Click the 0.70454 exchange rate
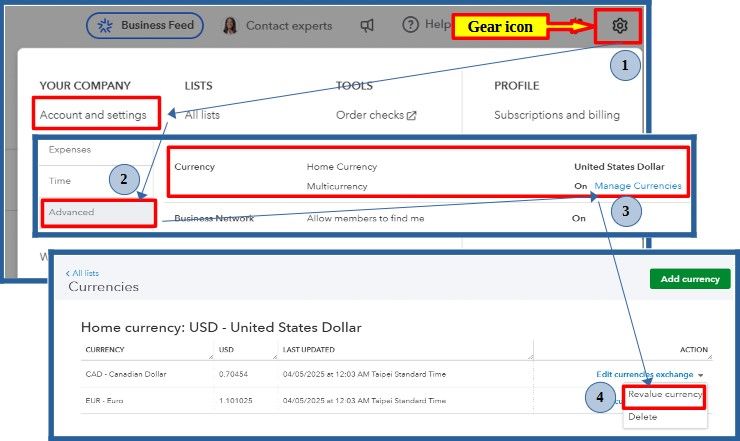Image resolution: width=740 pixels, height=441 pixels. point(233,374)
